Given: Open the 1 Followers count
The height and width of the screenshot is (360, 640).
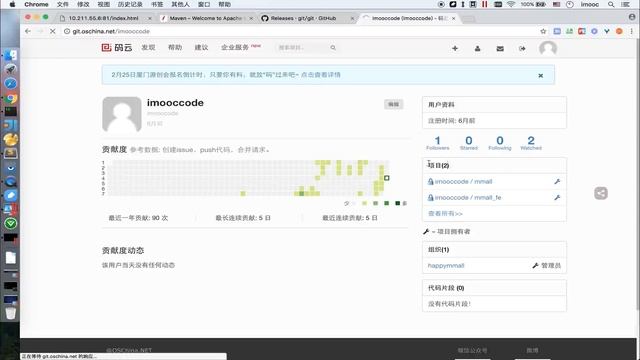Looking at the screenshot, I should (x=438, y=143).
